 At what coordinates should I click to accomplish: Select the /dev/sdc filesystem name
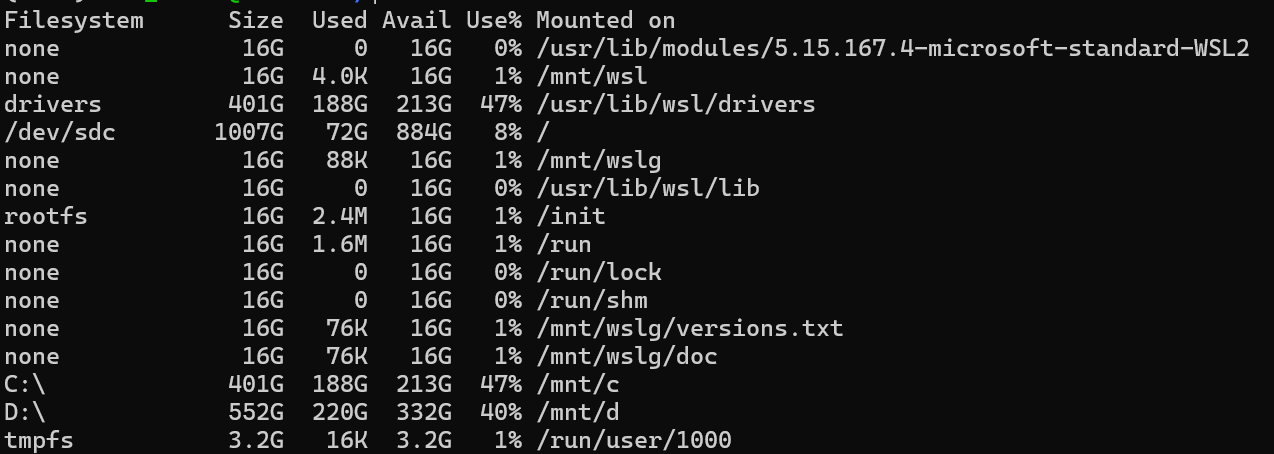tap(60, 132)
